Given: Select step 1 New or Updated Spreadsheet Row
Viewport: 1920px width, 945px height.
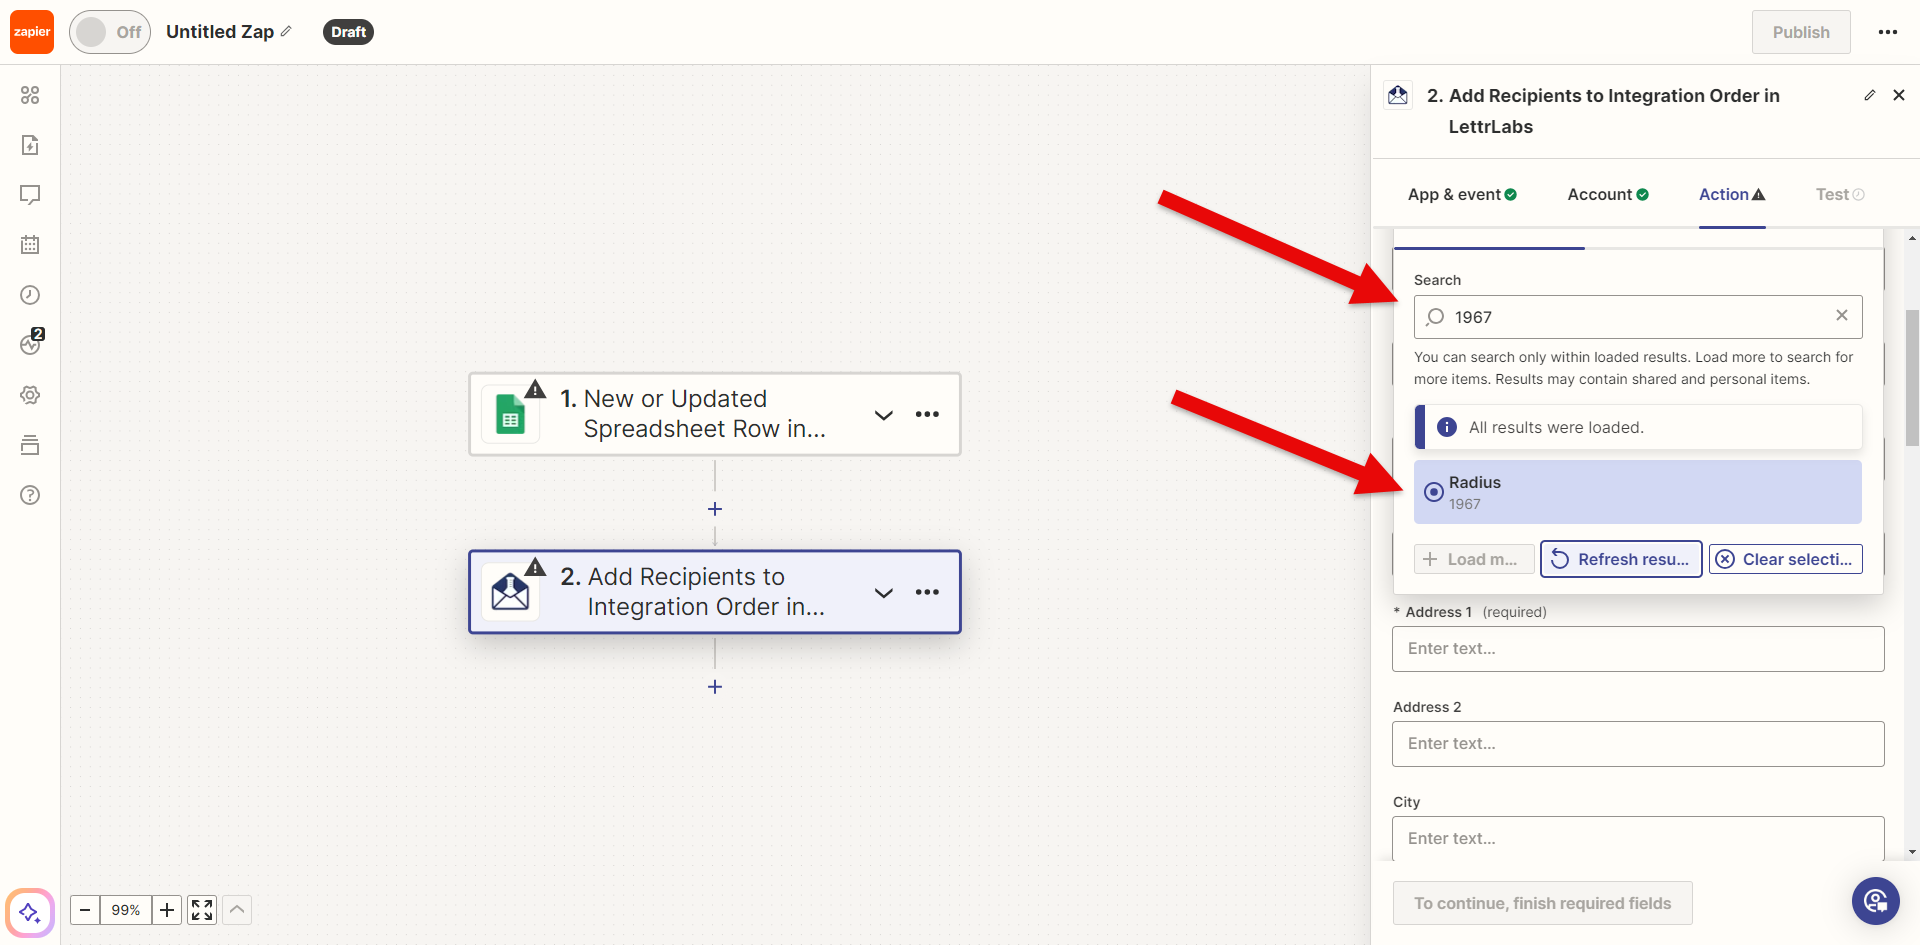Looking at the screenshot, I should click(x=714, y=414).
